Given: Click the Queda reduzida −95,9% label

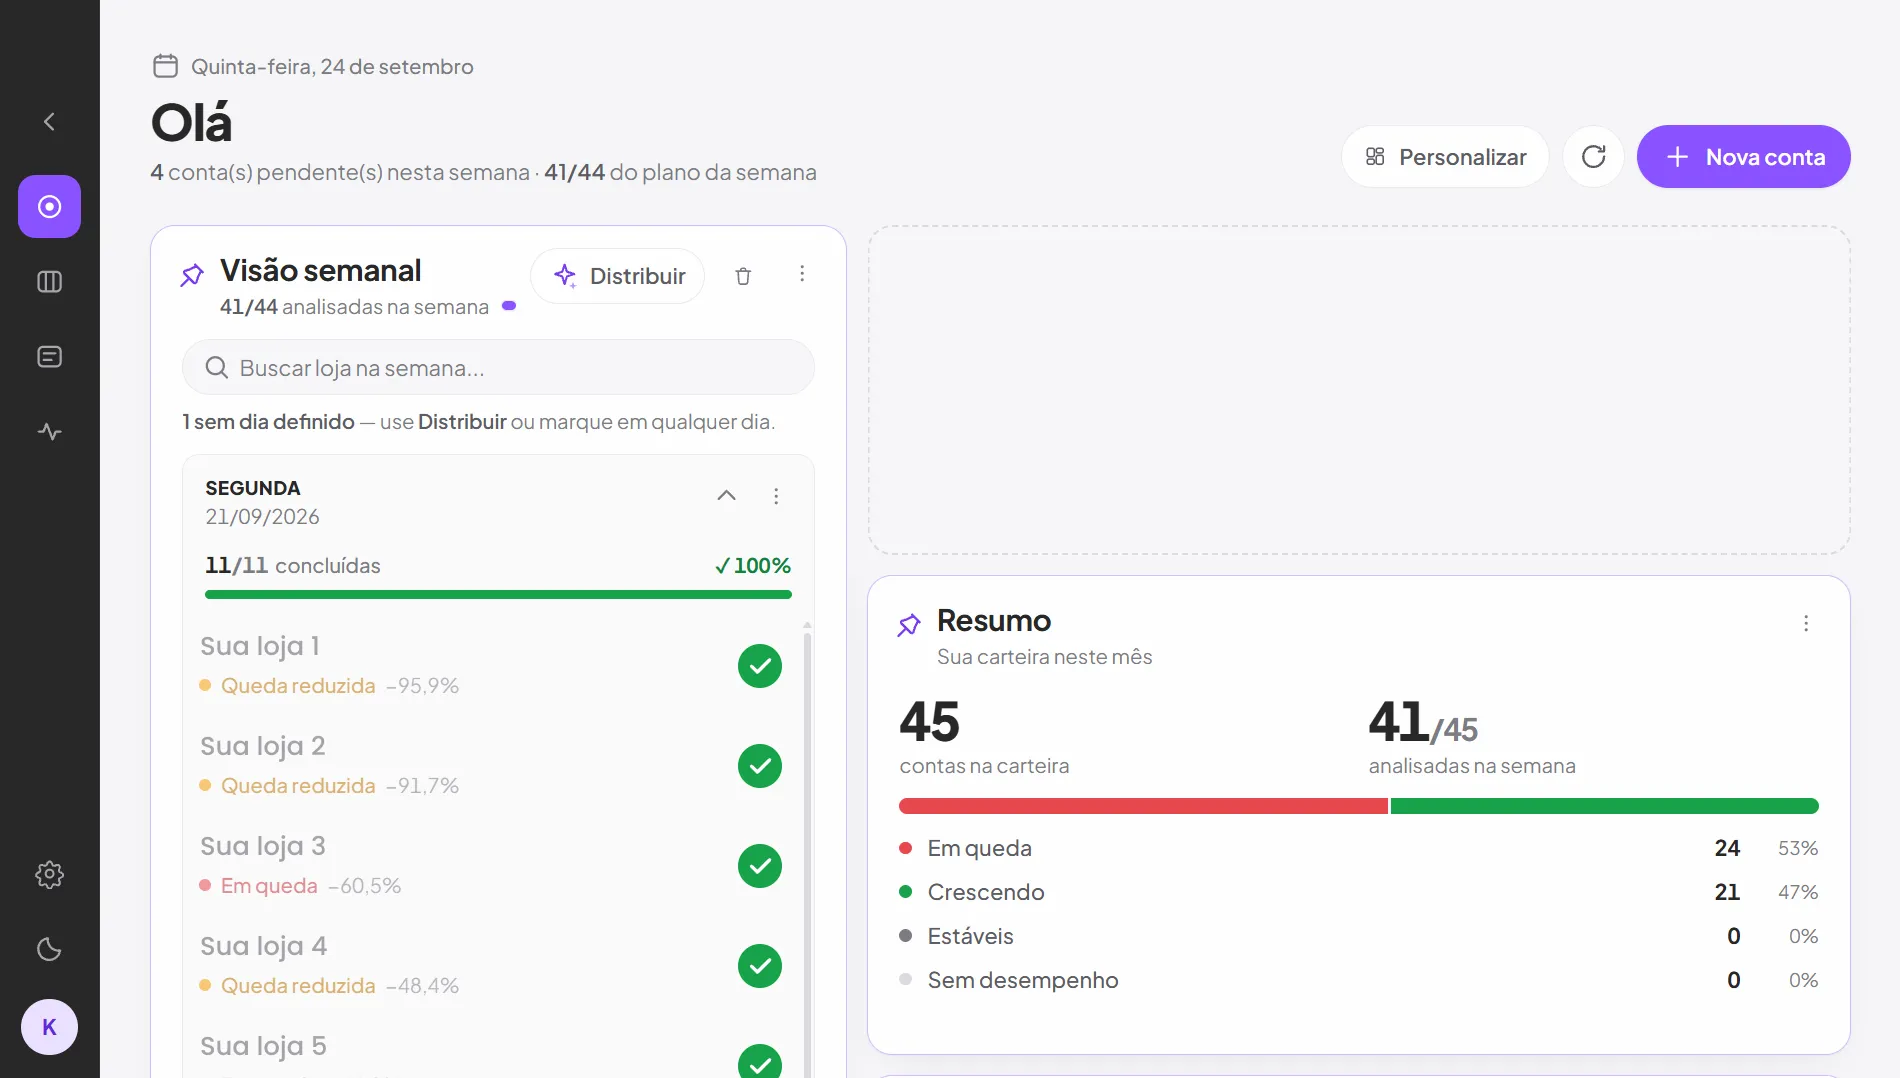Looking at the screenshot, I should pos(329,686).
